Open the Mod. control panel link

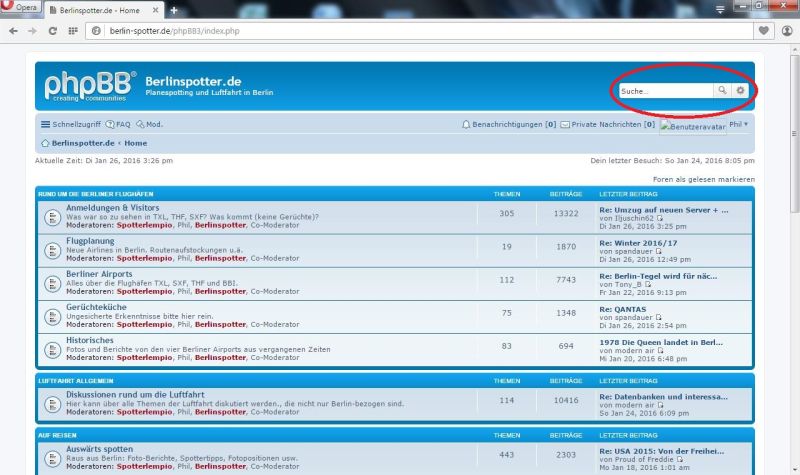point(149,124)
